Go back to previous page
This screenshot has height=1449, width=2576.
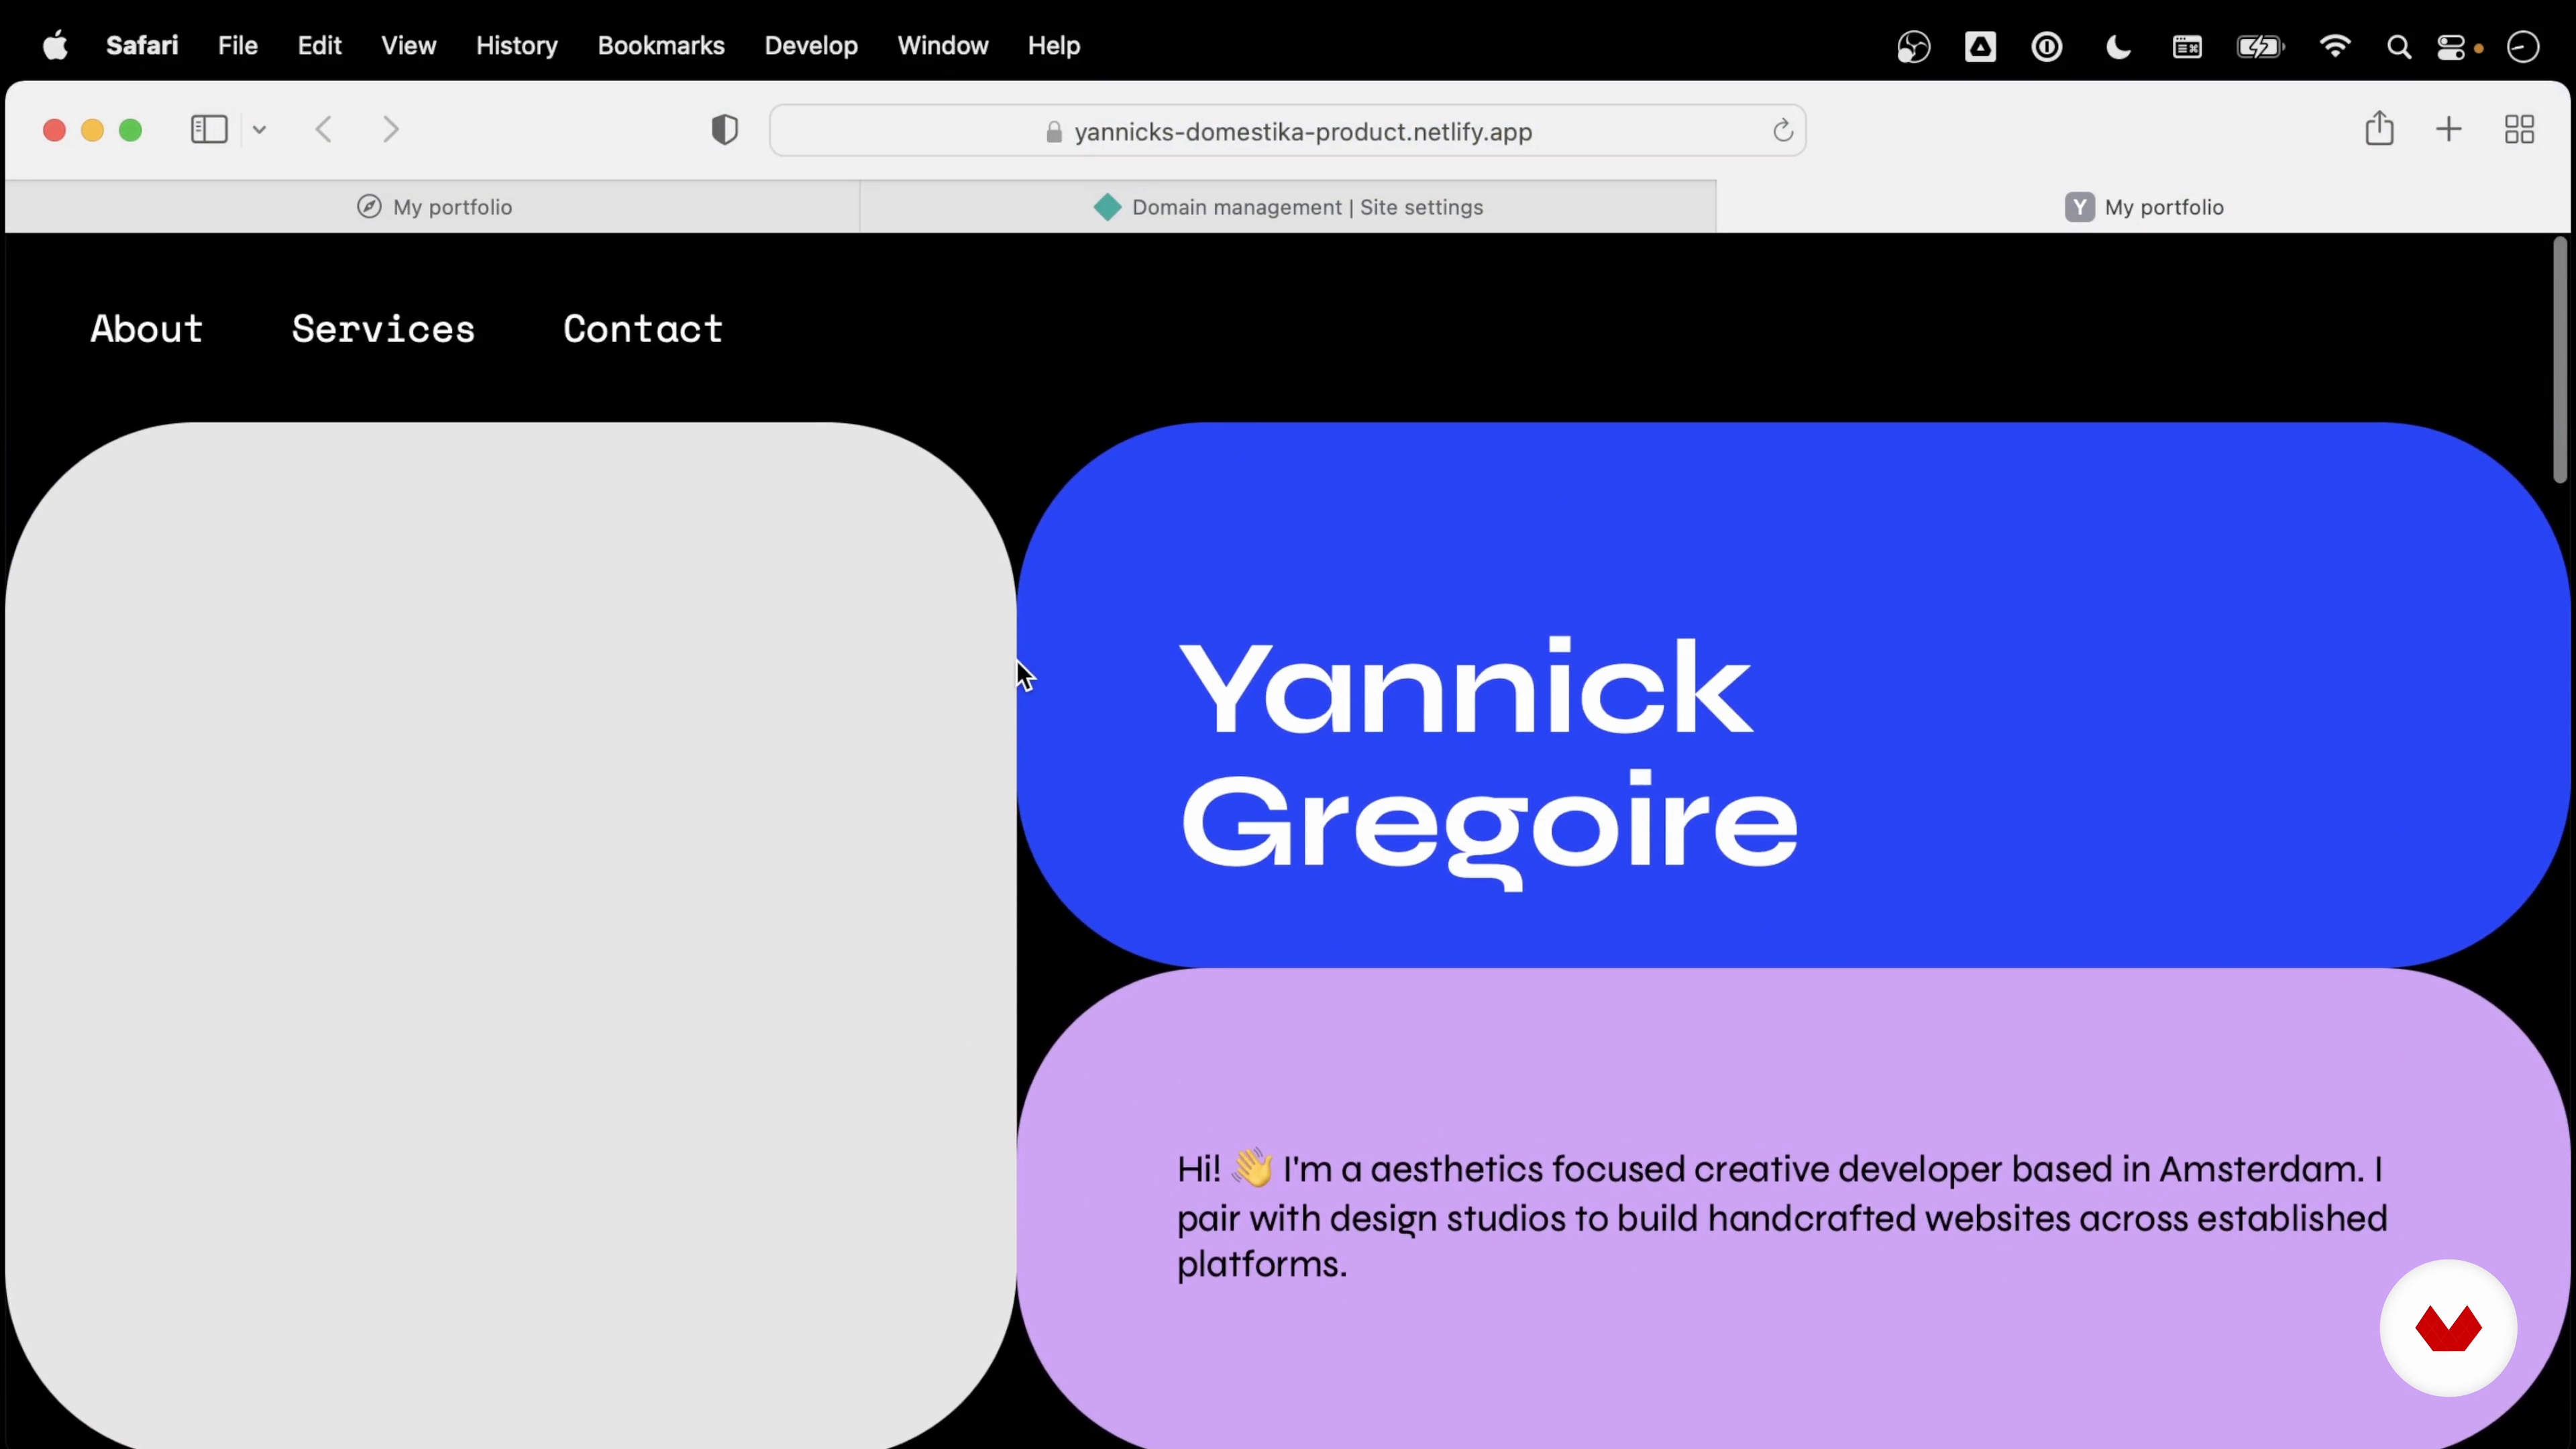click(x=323, y=130)
